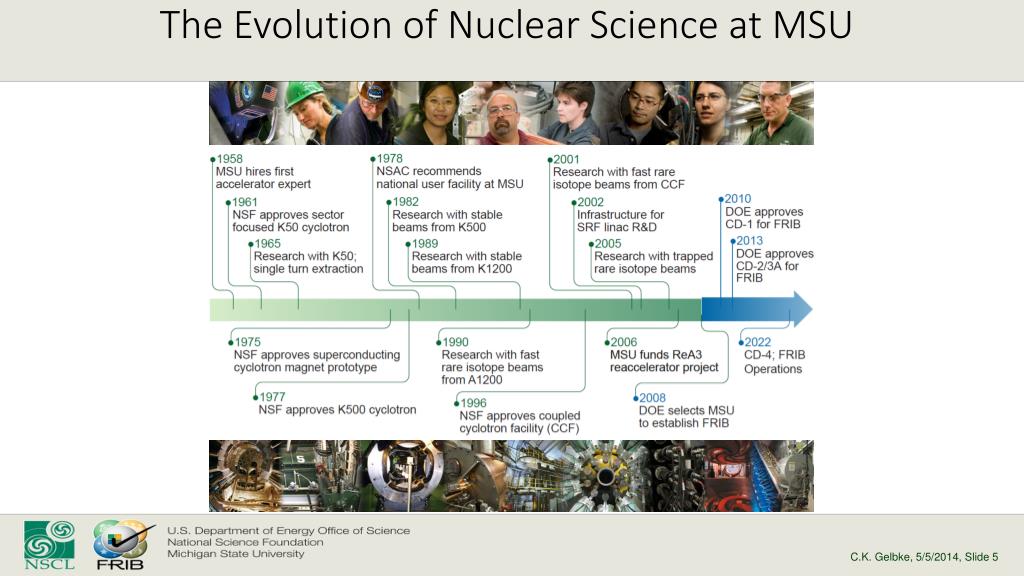Image resolution: width=1024 pixels, height=576 pixels.
Task: Select 'Research with fast rare isotope beams from CCF'
Action: (619, 178)
